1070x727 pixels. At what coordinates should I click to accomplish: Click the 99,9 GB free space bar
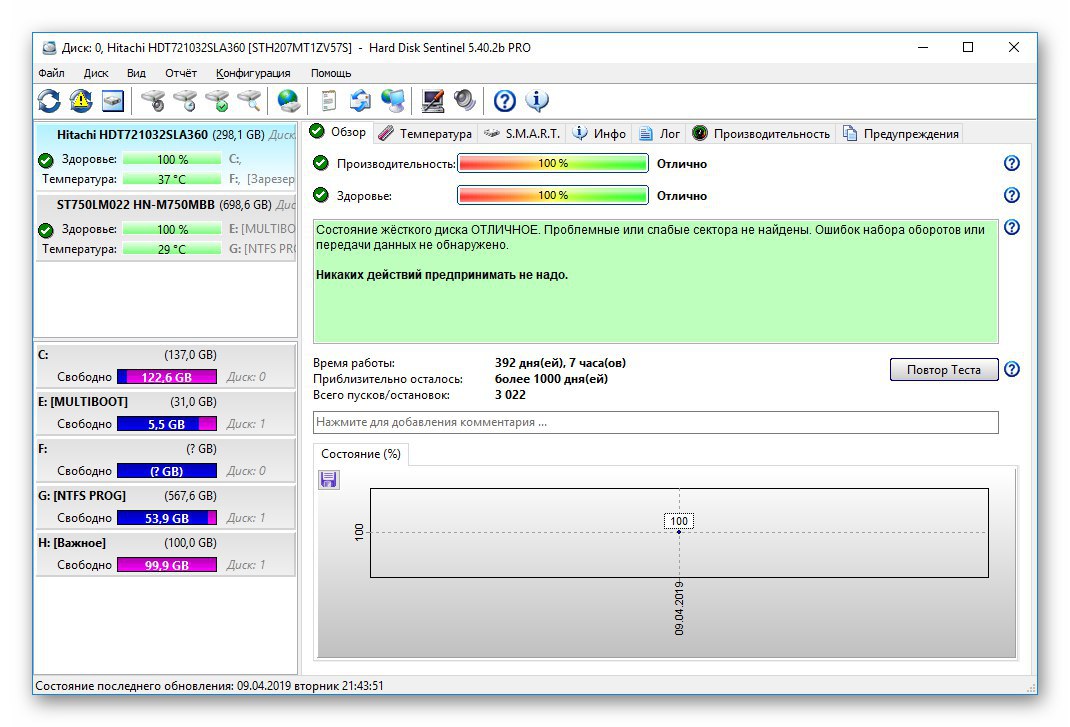(x=167, y=565)
